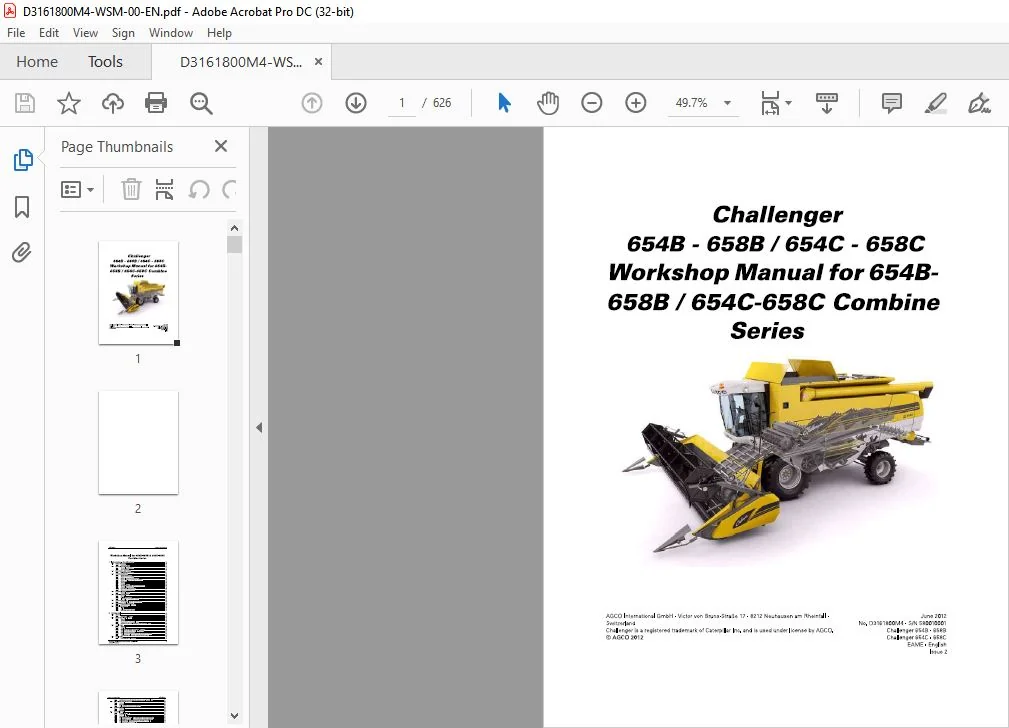Image resolution: width=1009 pixels, height=728 pixels.
Task: Click the Print file icon
Action: coord(156,103)
